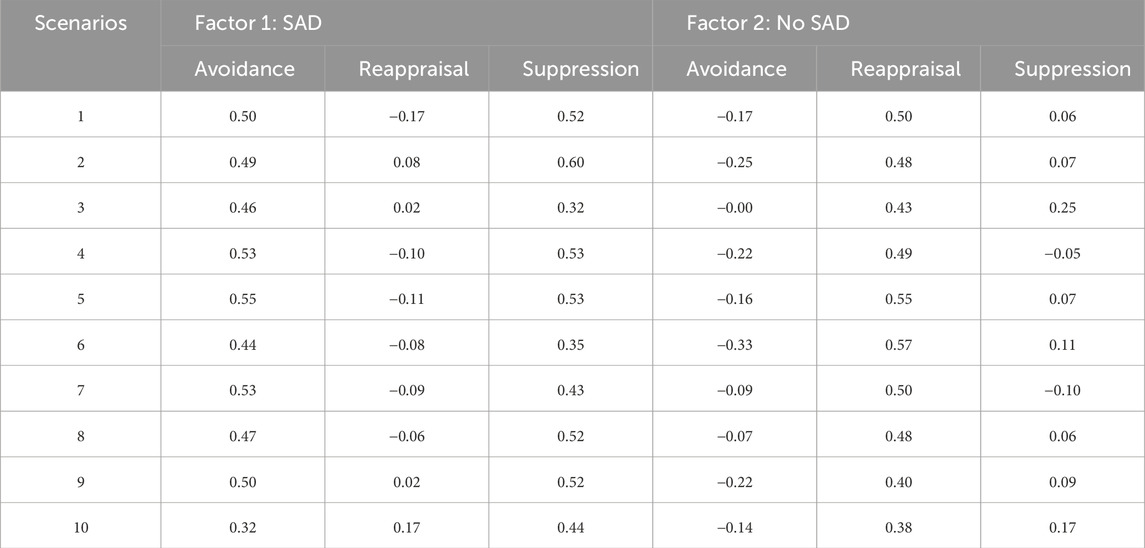The width and height of the screenshot is (1145, 548).
Task: Click the 0.47 Avoidance value in scenario 8
Action: click(242, 436)
